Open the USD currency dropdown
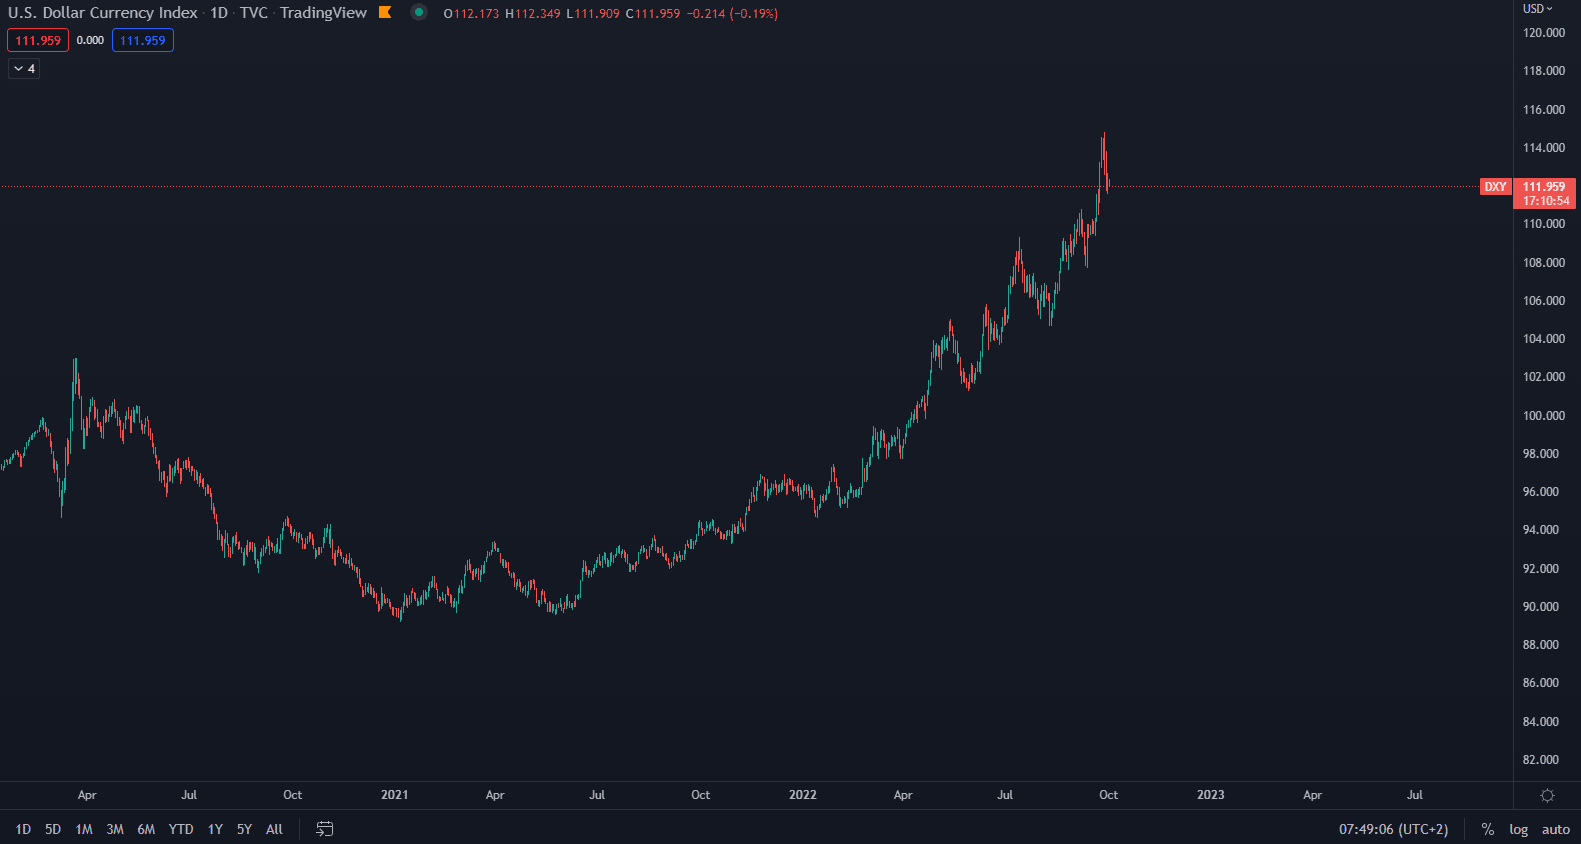Image resolution: width=1581 pixels, height=844 pixels. coord(1537,9)
